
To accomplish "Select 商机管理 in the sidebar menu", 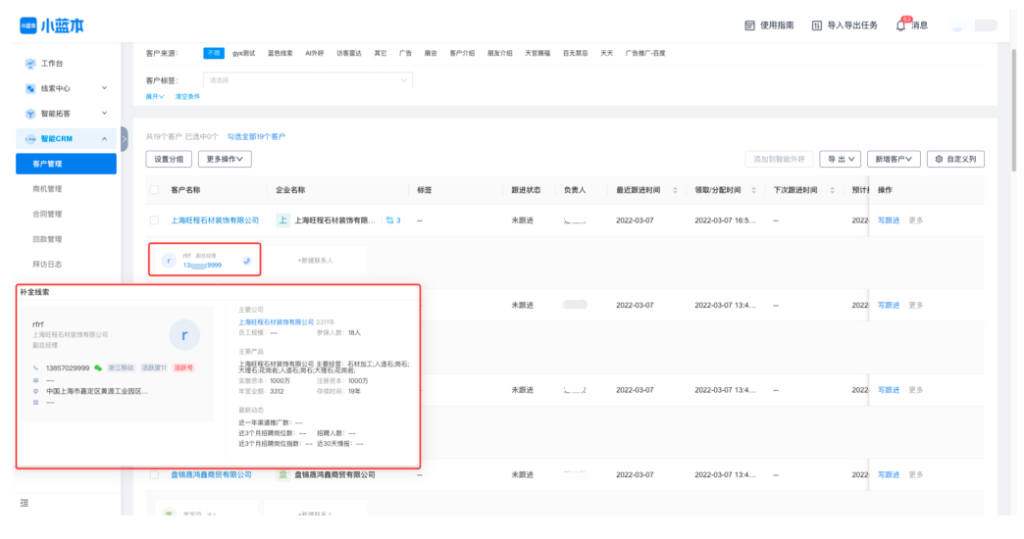I will click(x=47, y=188).
